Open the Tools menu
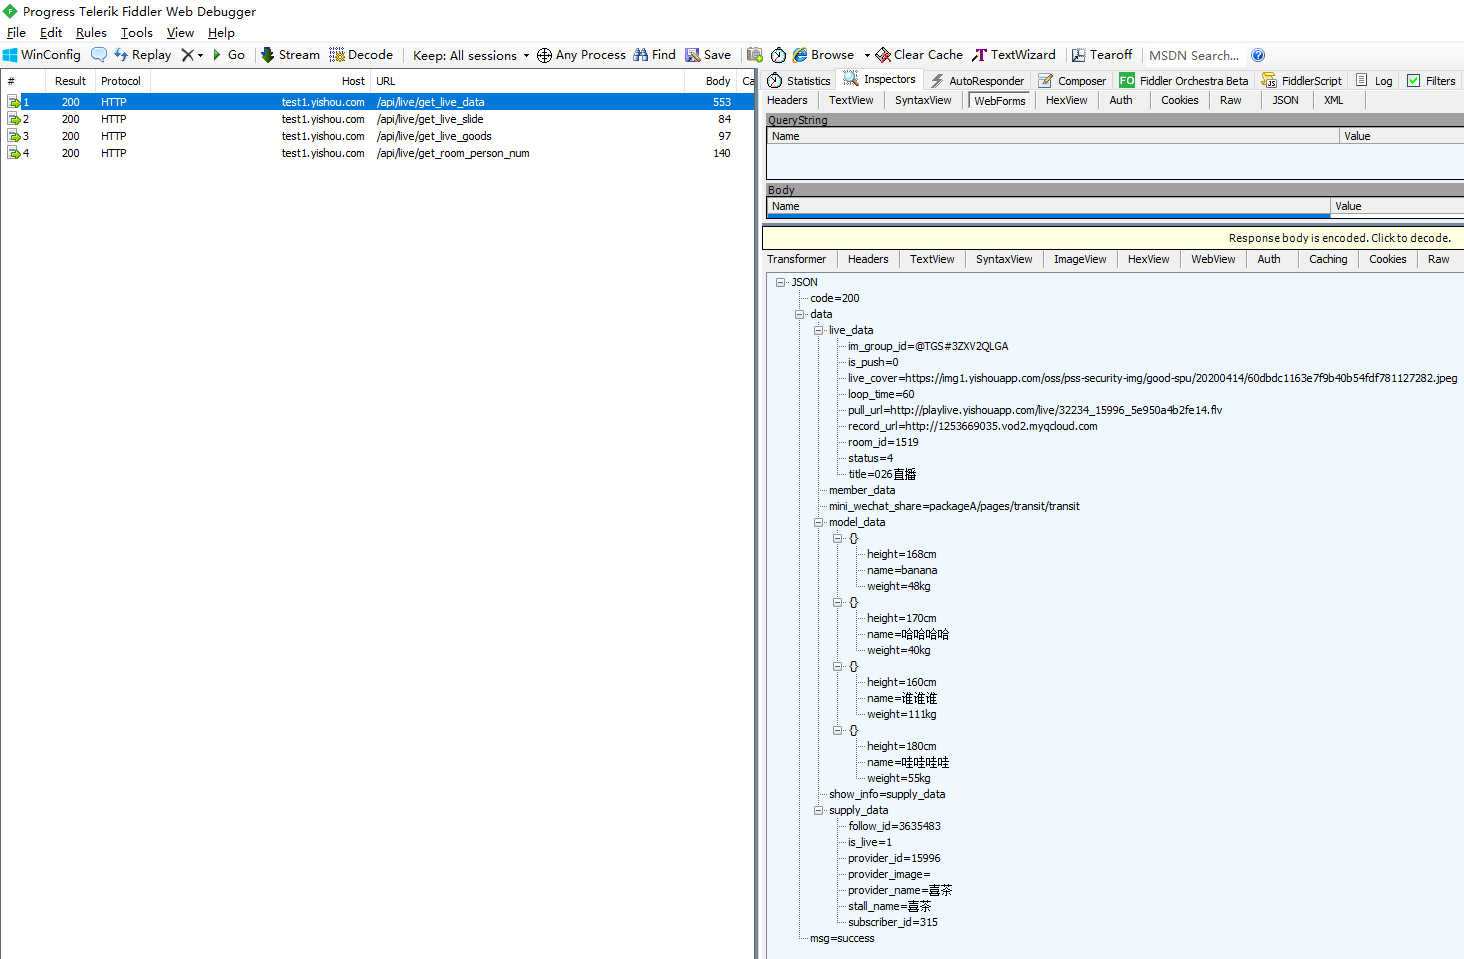The image size is (1464, 959). [x=137, y=33]
